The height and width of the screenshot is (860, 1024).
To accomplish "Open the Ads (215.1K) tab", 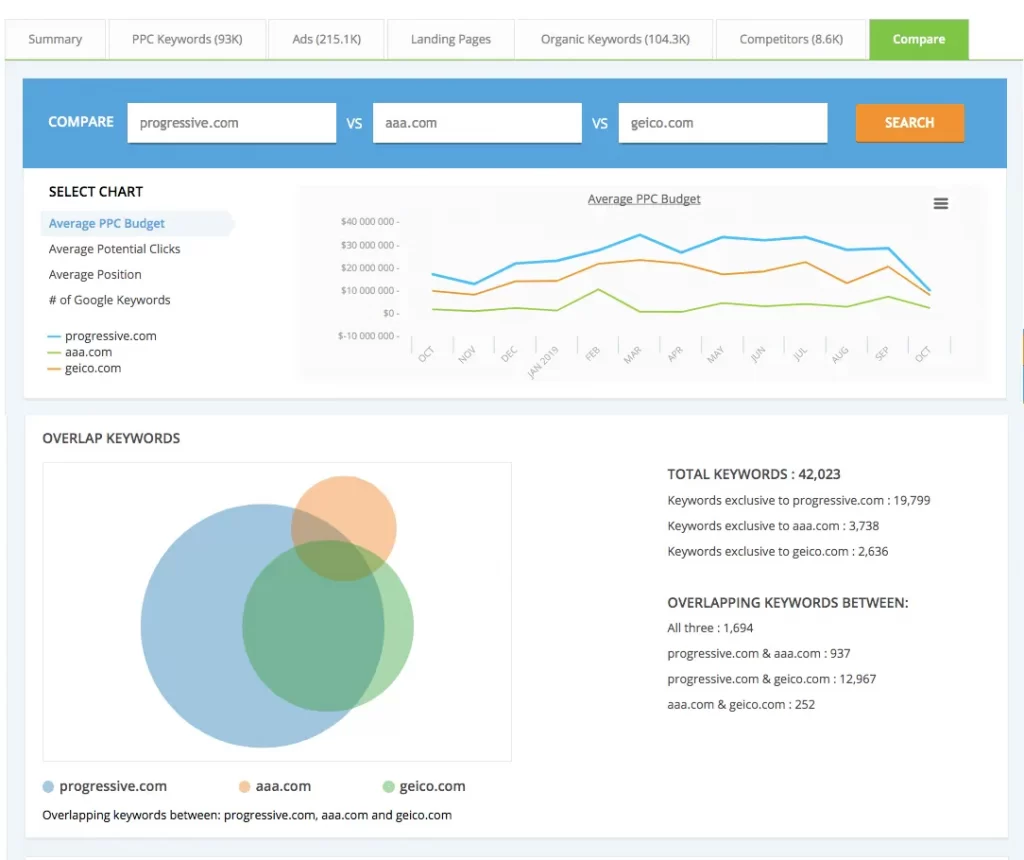I will tap(327, 39).
